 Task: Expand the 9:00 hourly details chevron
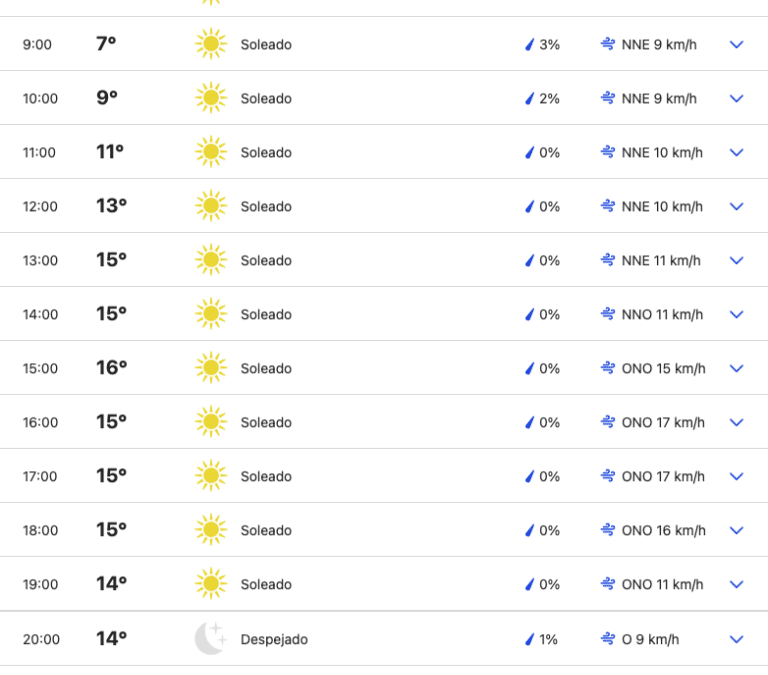(x=737, y=44)
